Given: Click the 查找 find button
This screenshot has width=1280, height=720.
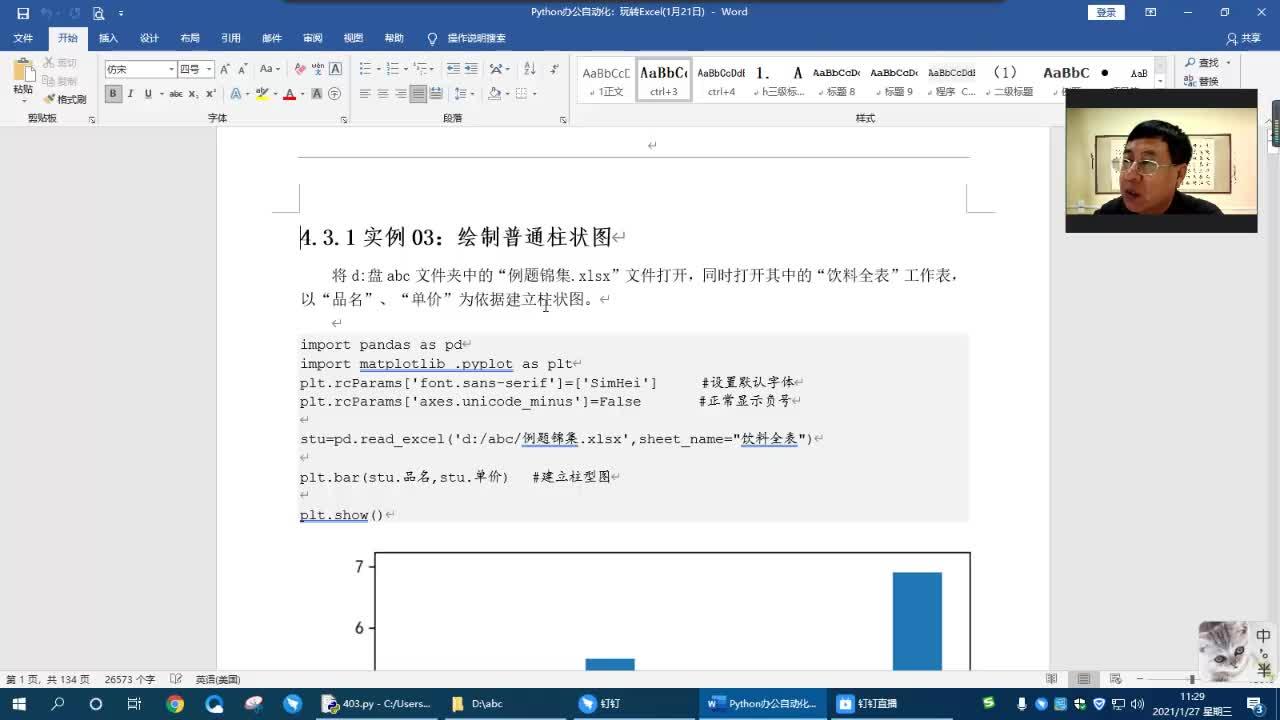Looking at the screenshot, I should pos(1203,63).
